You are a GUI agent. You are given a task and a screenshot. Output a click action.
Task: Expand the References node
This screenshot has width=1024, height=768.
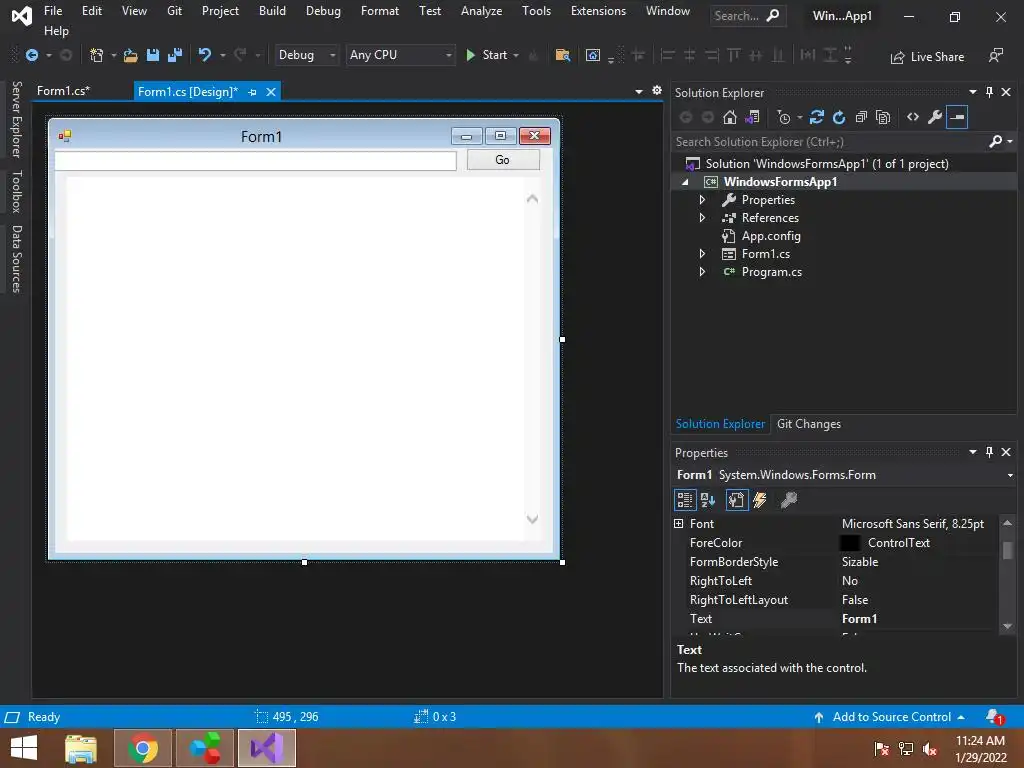point(702,218)
